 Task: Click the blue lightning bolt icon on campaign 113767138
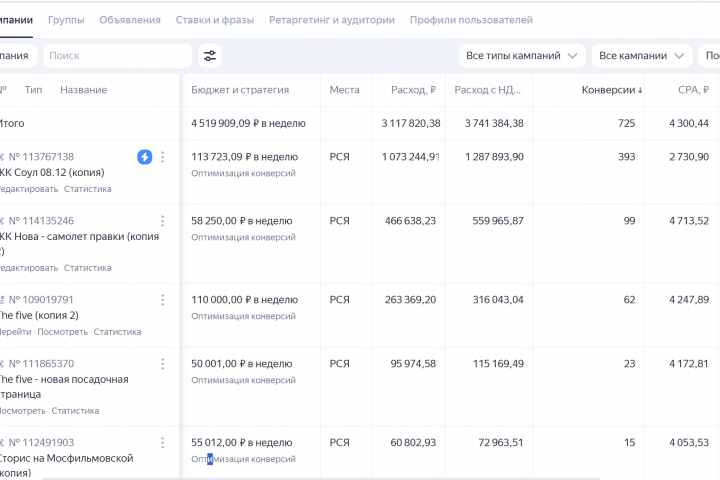pos(145,157)
